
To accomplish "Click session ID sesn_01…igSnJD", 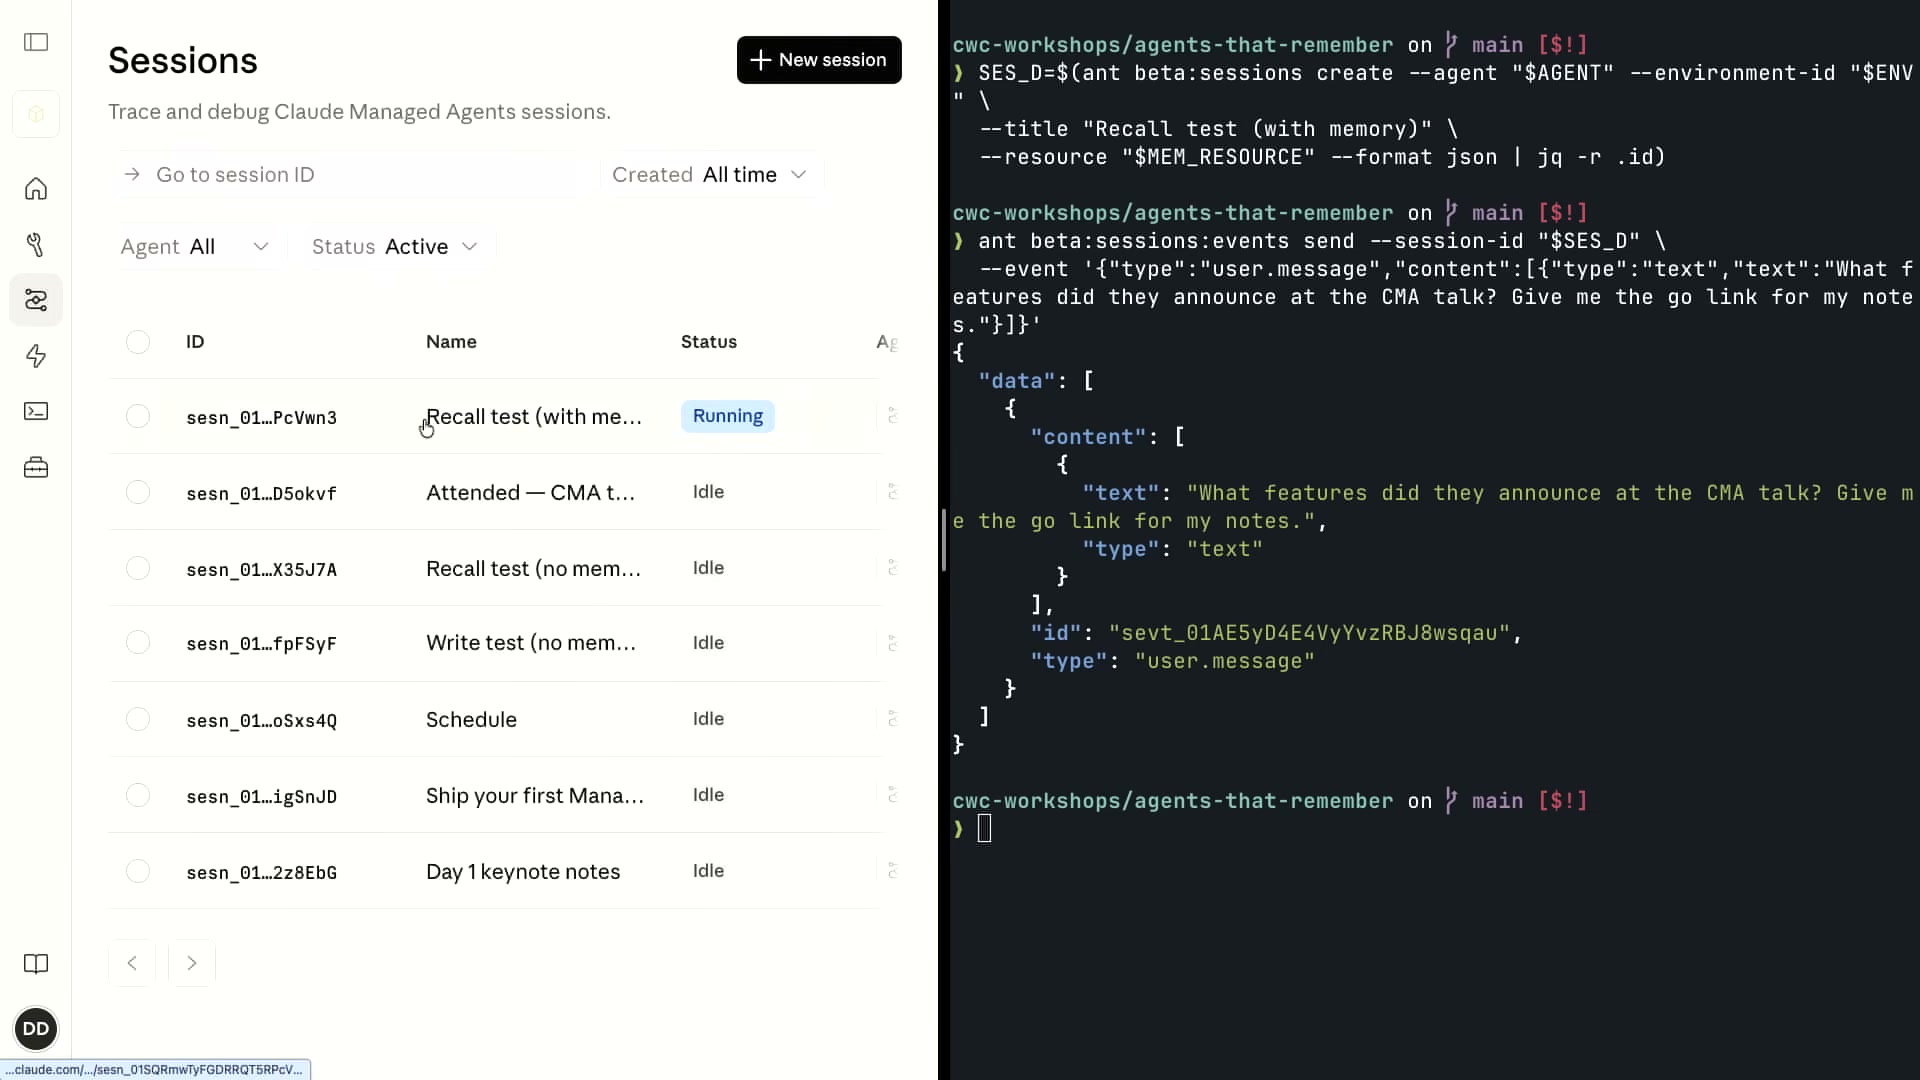I will pos(261,797).
